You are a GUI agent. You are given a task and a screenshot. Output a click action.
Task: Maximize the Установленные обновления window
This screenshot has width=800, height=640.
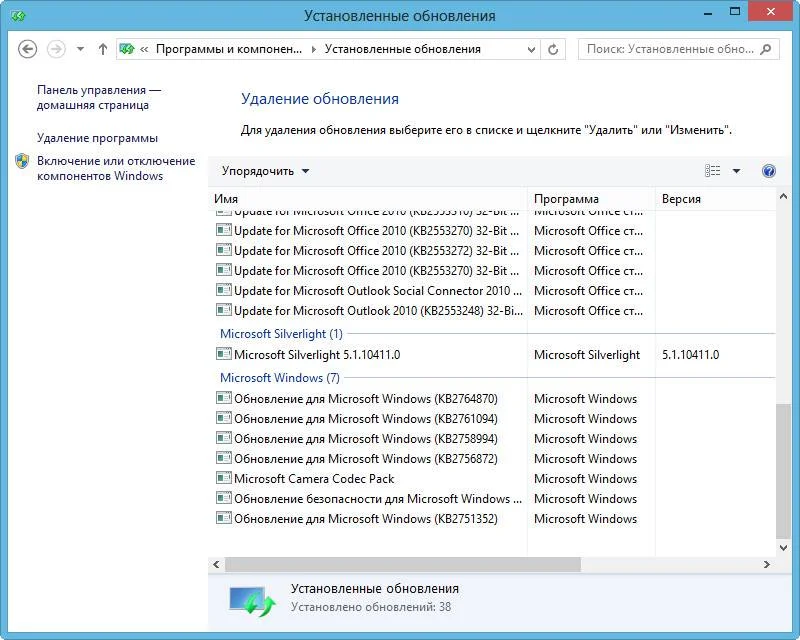735,12
